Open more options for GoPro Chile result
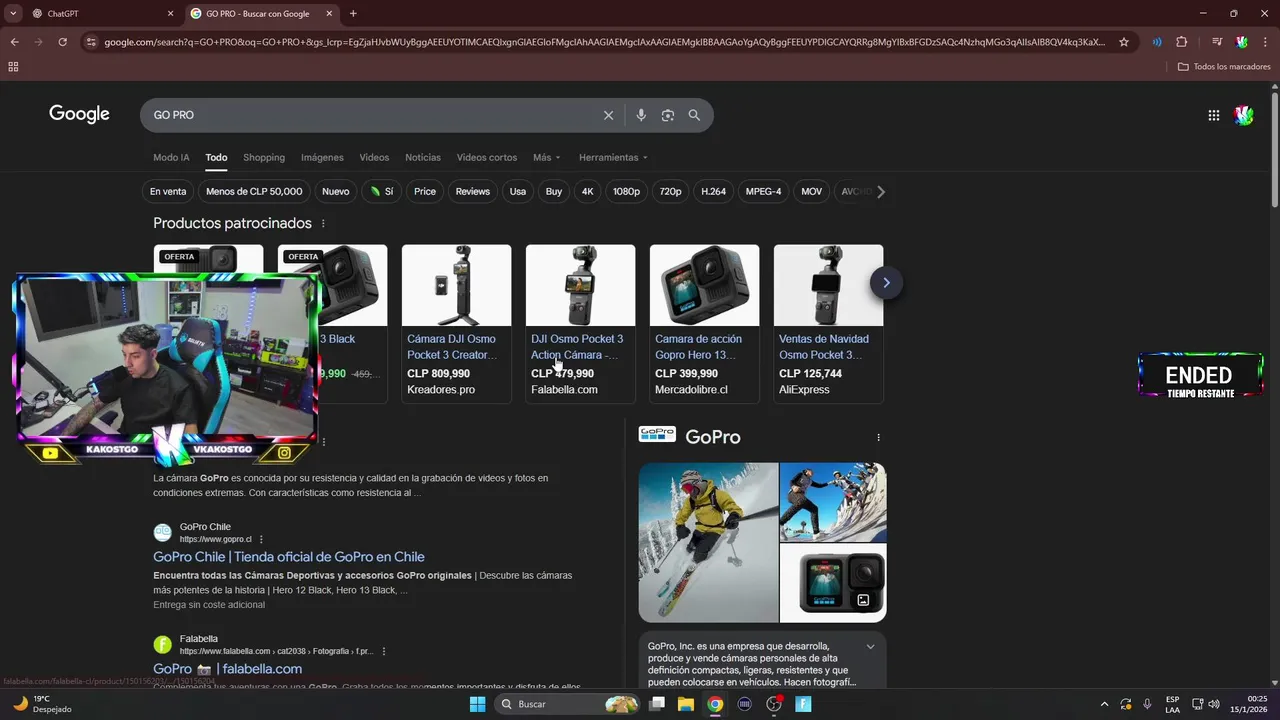 coord(261,539)
